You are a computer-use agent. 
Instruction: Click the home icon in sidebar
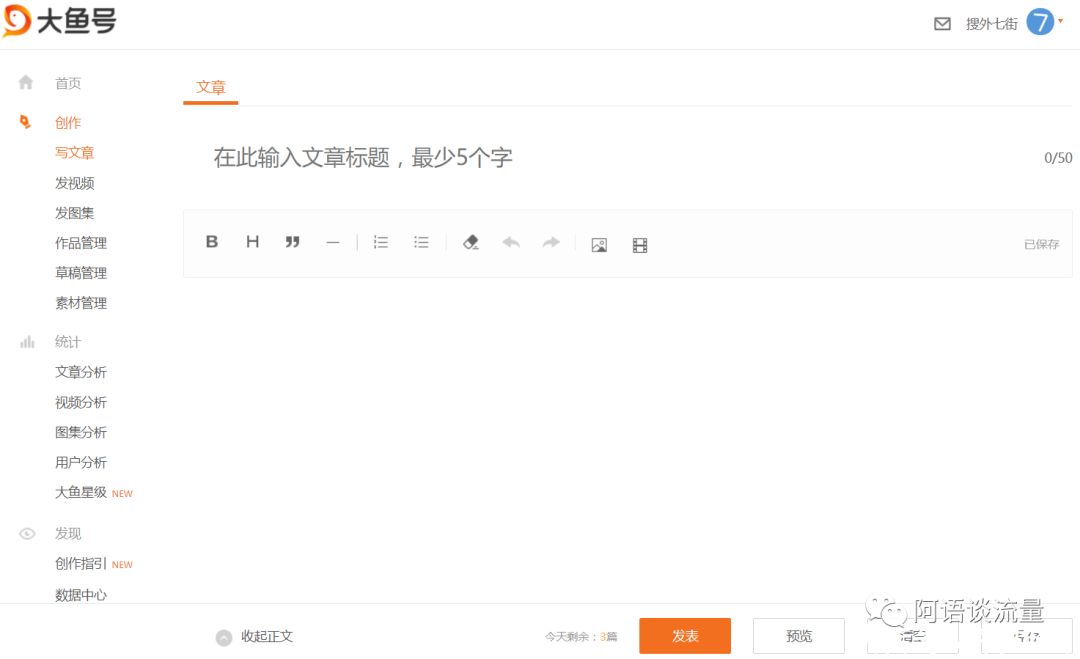25,83
